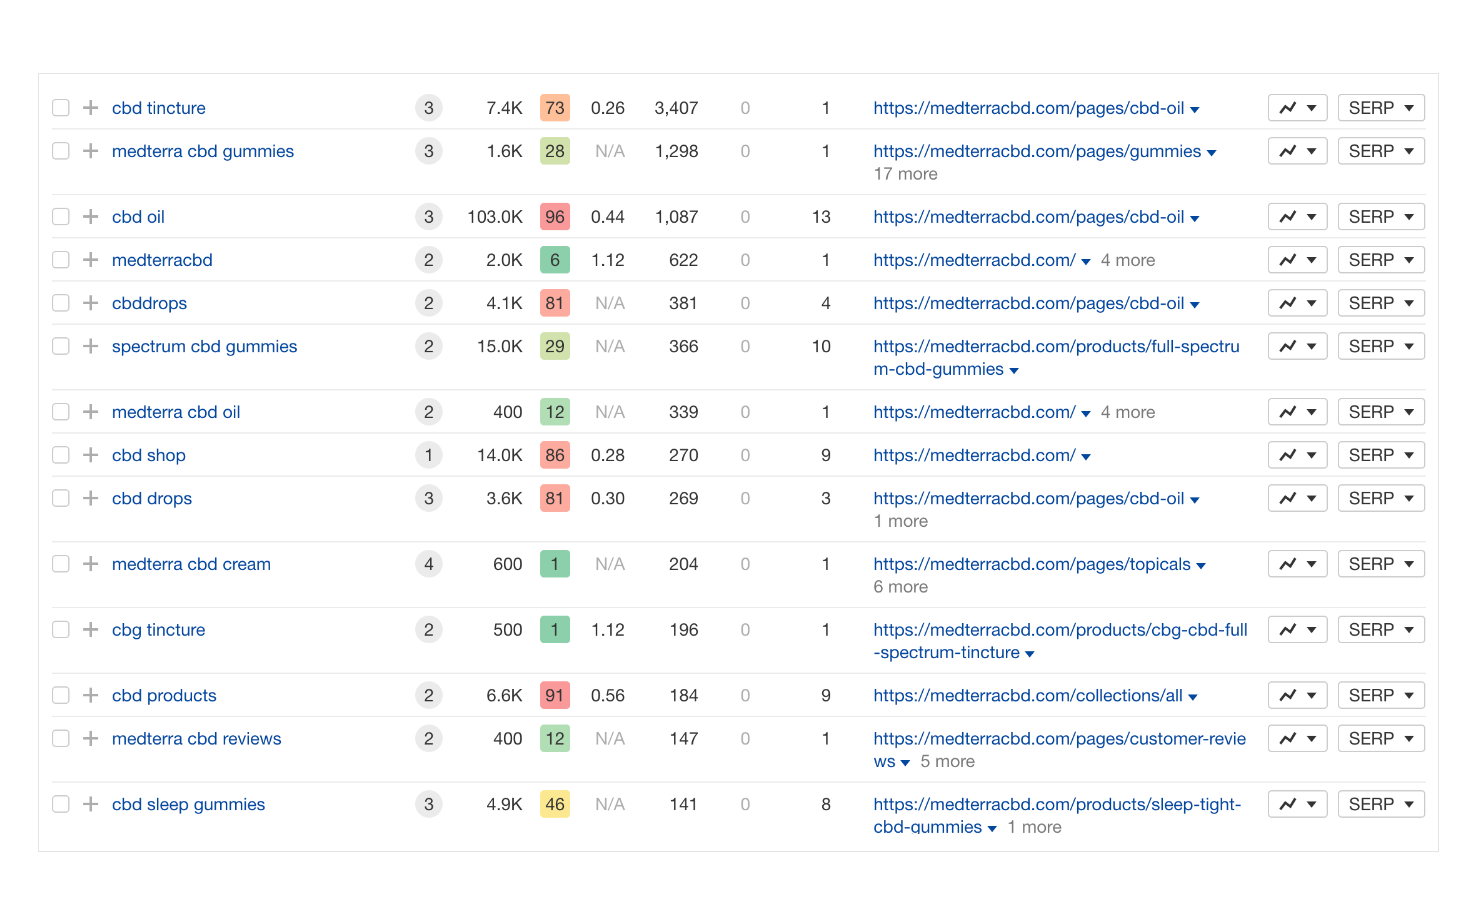Click the red difficulty badge 96 for cbd oil
Image resolution: width=1476 pixels, height=924 pixels.
click(x=555, y=217)
